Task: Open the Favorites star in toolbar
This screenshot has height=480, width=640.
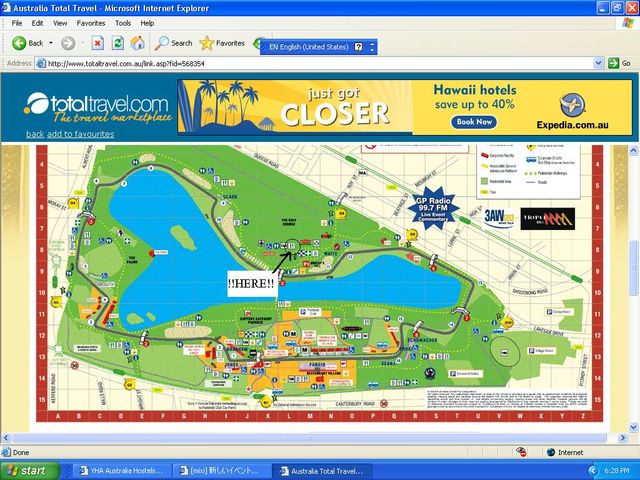Action: coord(222,43)
